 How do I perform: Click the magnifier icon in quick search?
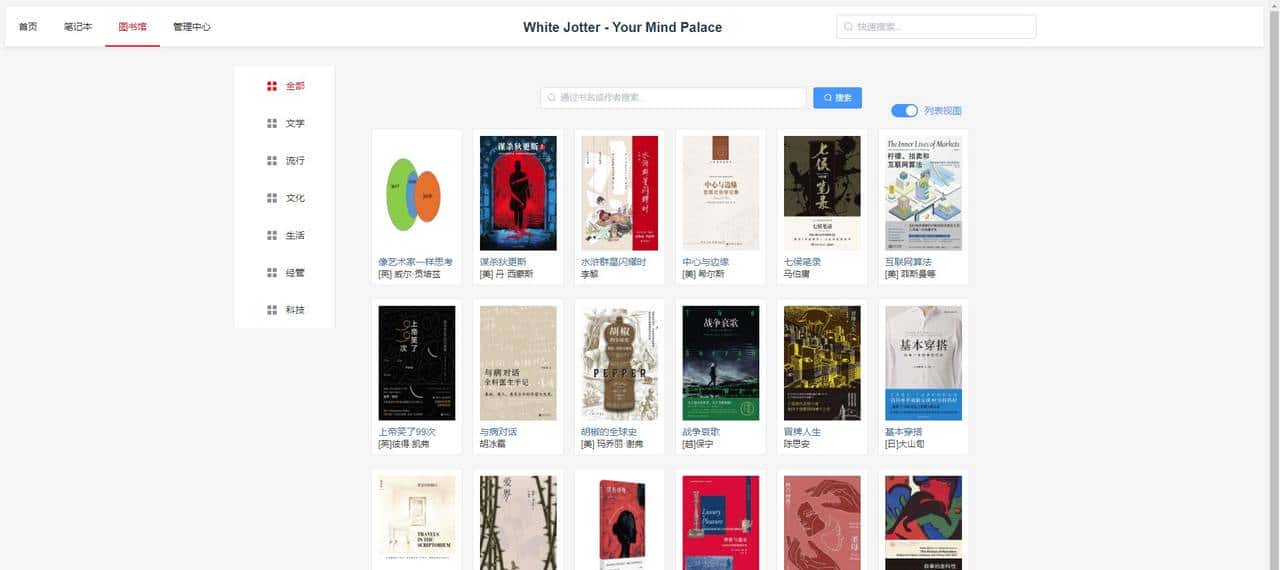click(x=849, y=27)
